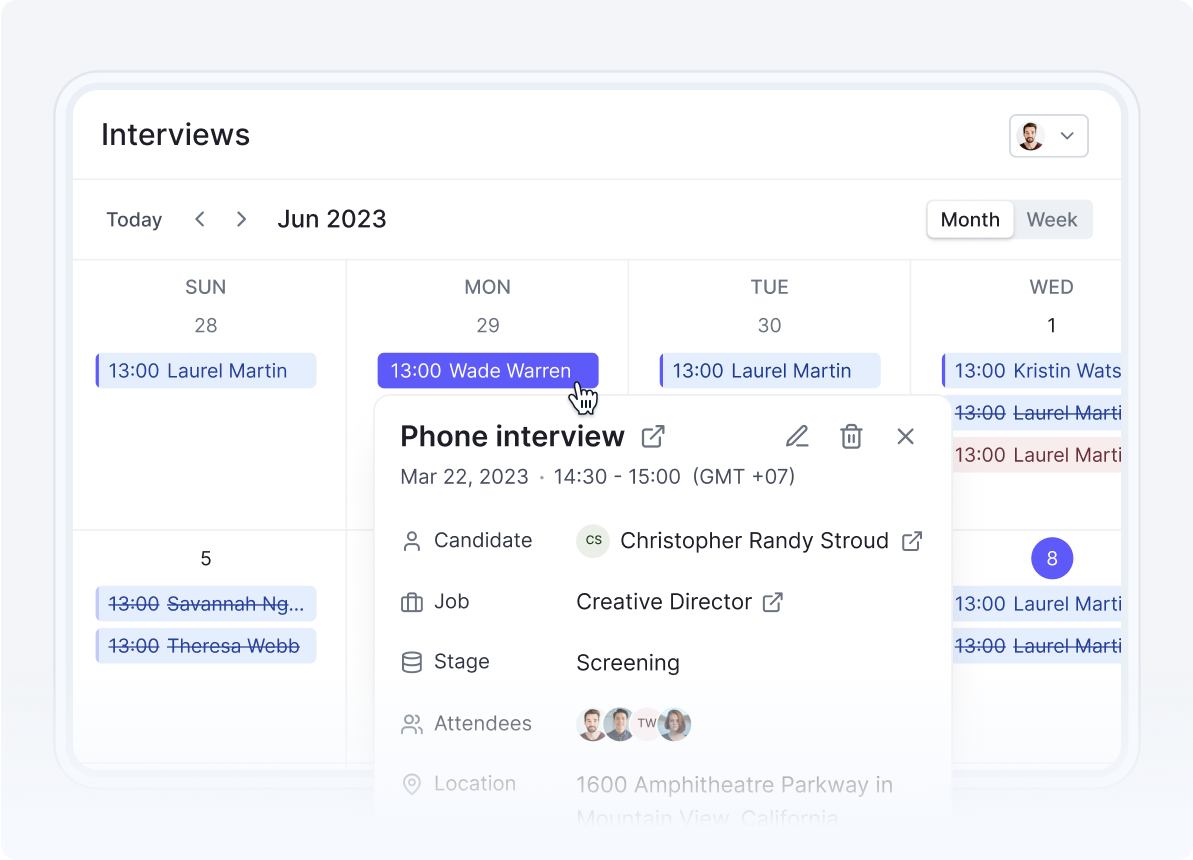Select day 5 in the calendar

pos(205,559)
